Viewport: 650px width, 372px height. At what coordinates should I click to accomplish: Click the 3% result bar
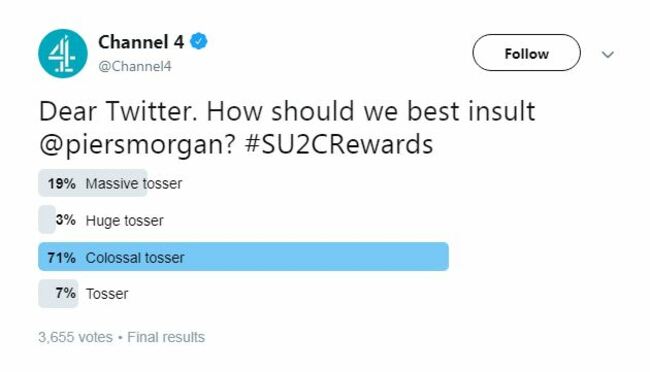point(47,219)
